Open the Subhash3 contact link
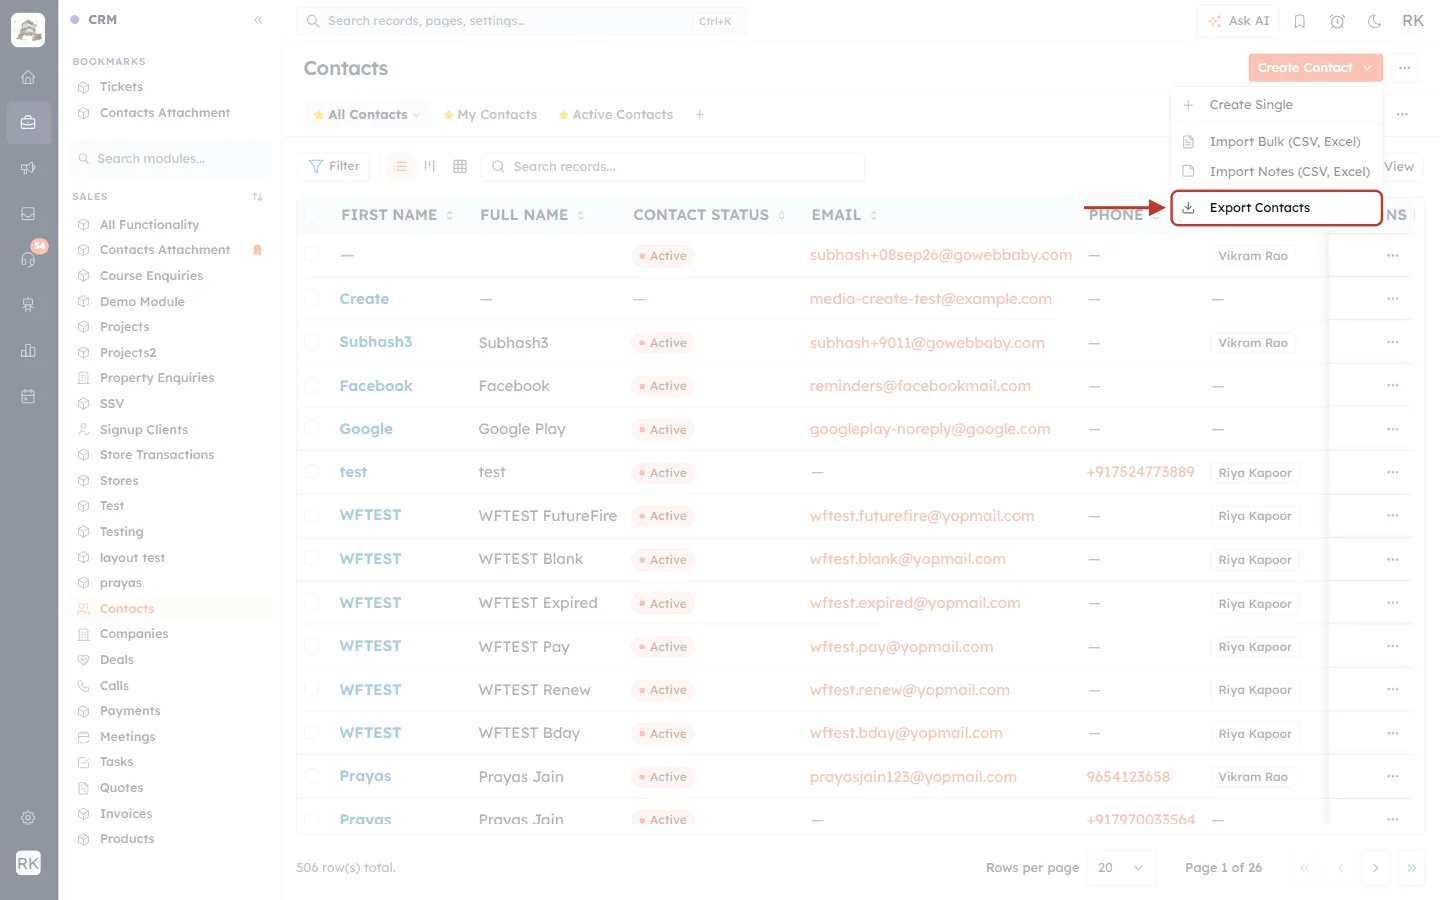 coord(376,342)
